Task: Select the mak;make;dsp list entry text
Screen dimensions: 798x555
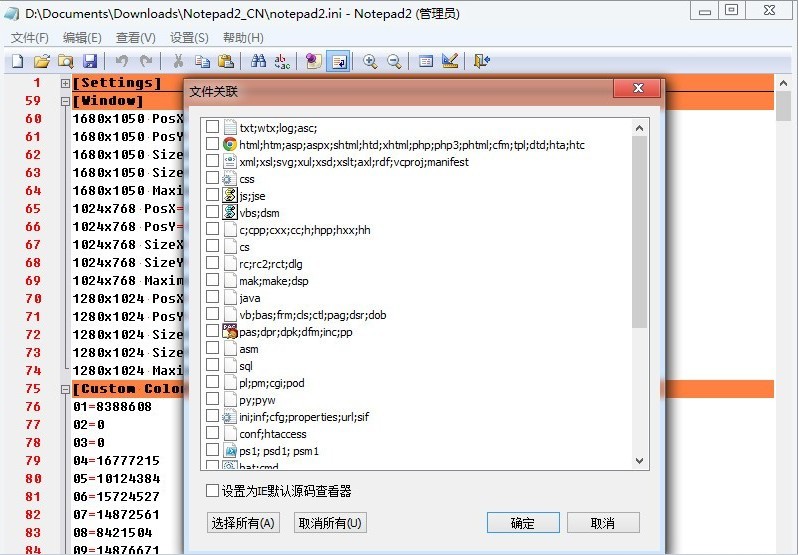Action: [x=274, y=281]
